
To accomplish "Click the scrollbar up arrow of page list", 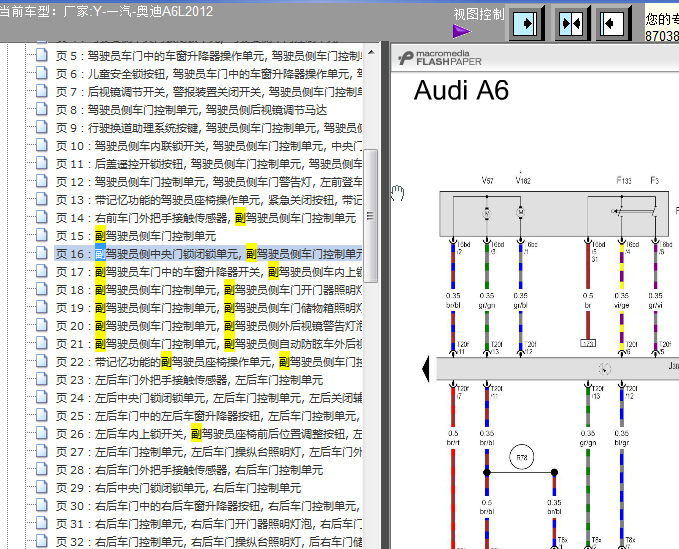I will (371, 53).
